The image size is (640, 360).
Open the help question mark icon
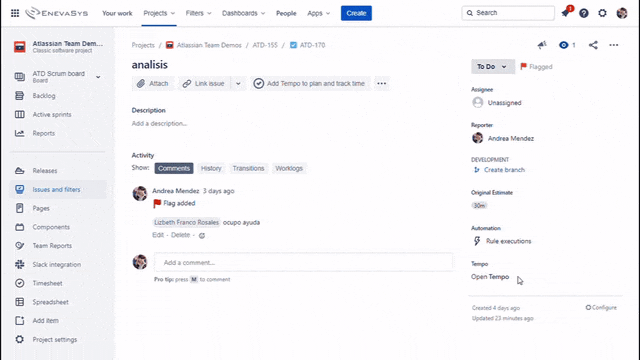point(584,13)
